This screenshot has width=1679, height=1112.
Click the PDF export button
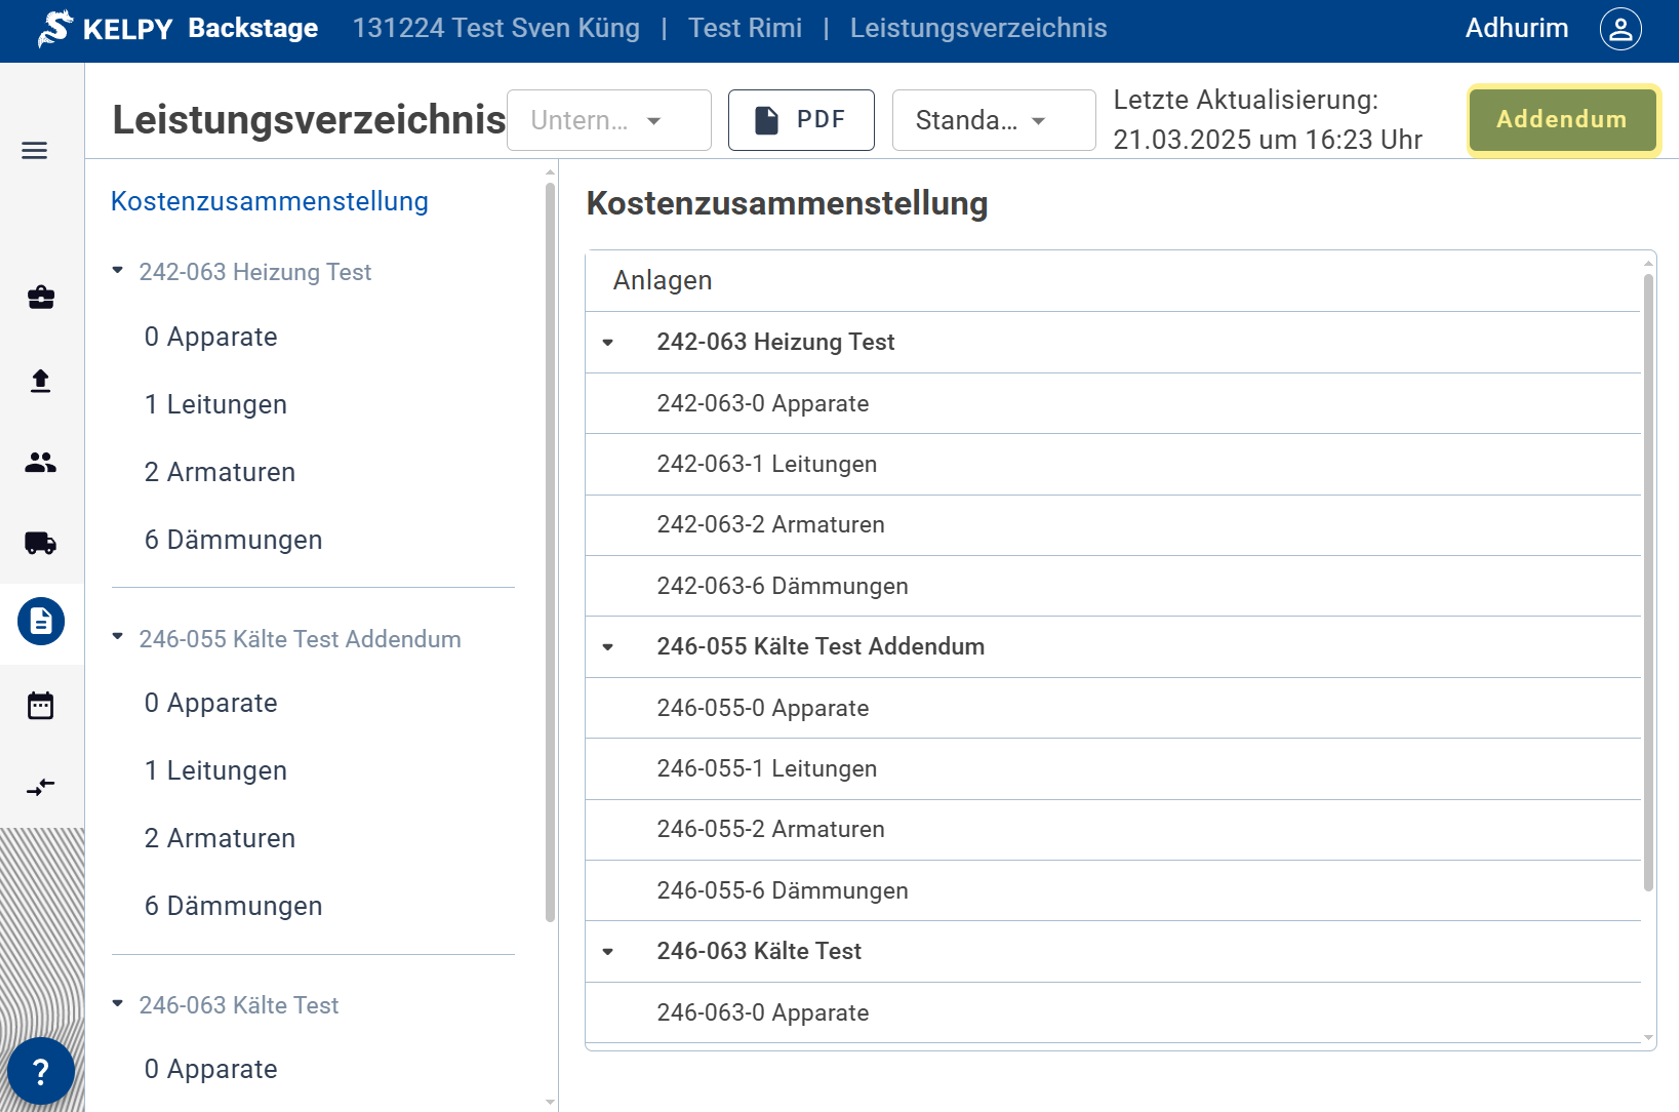tap(801, 120)
